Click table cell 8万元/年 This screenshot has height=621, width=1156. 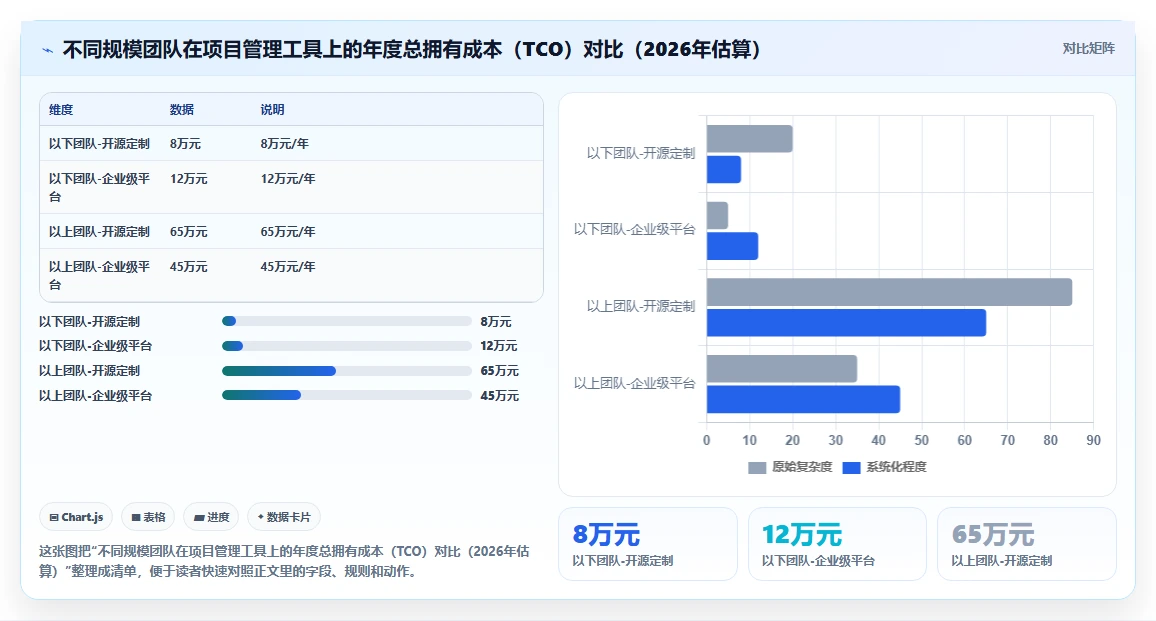(285, 144)
